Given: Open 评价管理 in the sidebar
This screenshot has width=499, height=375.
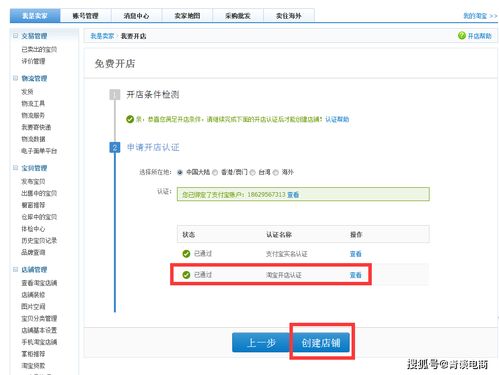Looking at the screenshot, I should tap(33, 61).
